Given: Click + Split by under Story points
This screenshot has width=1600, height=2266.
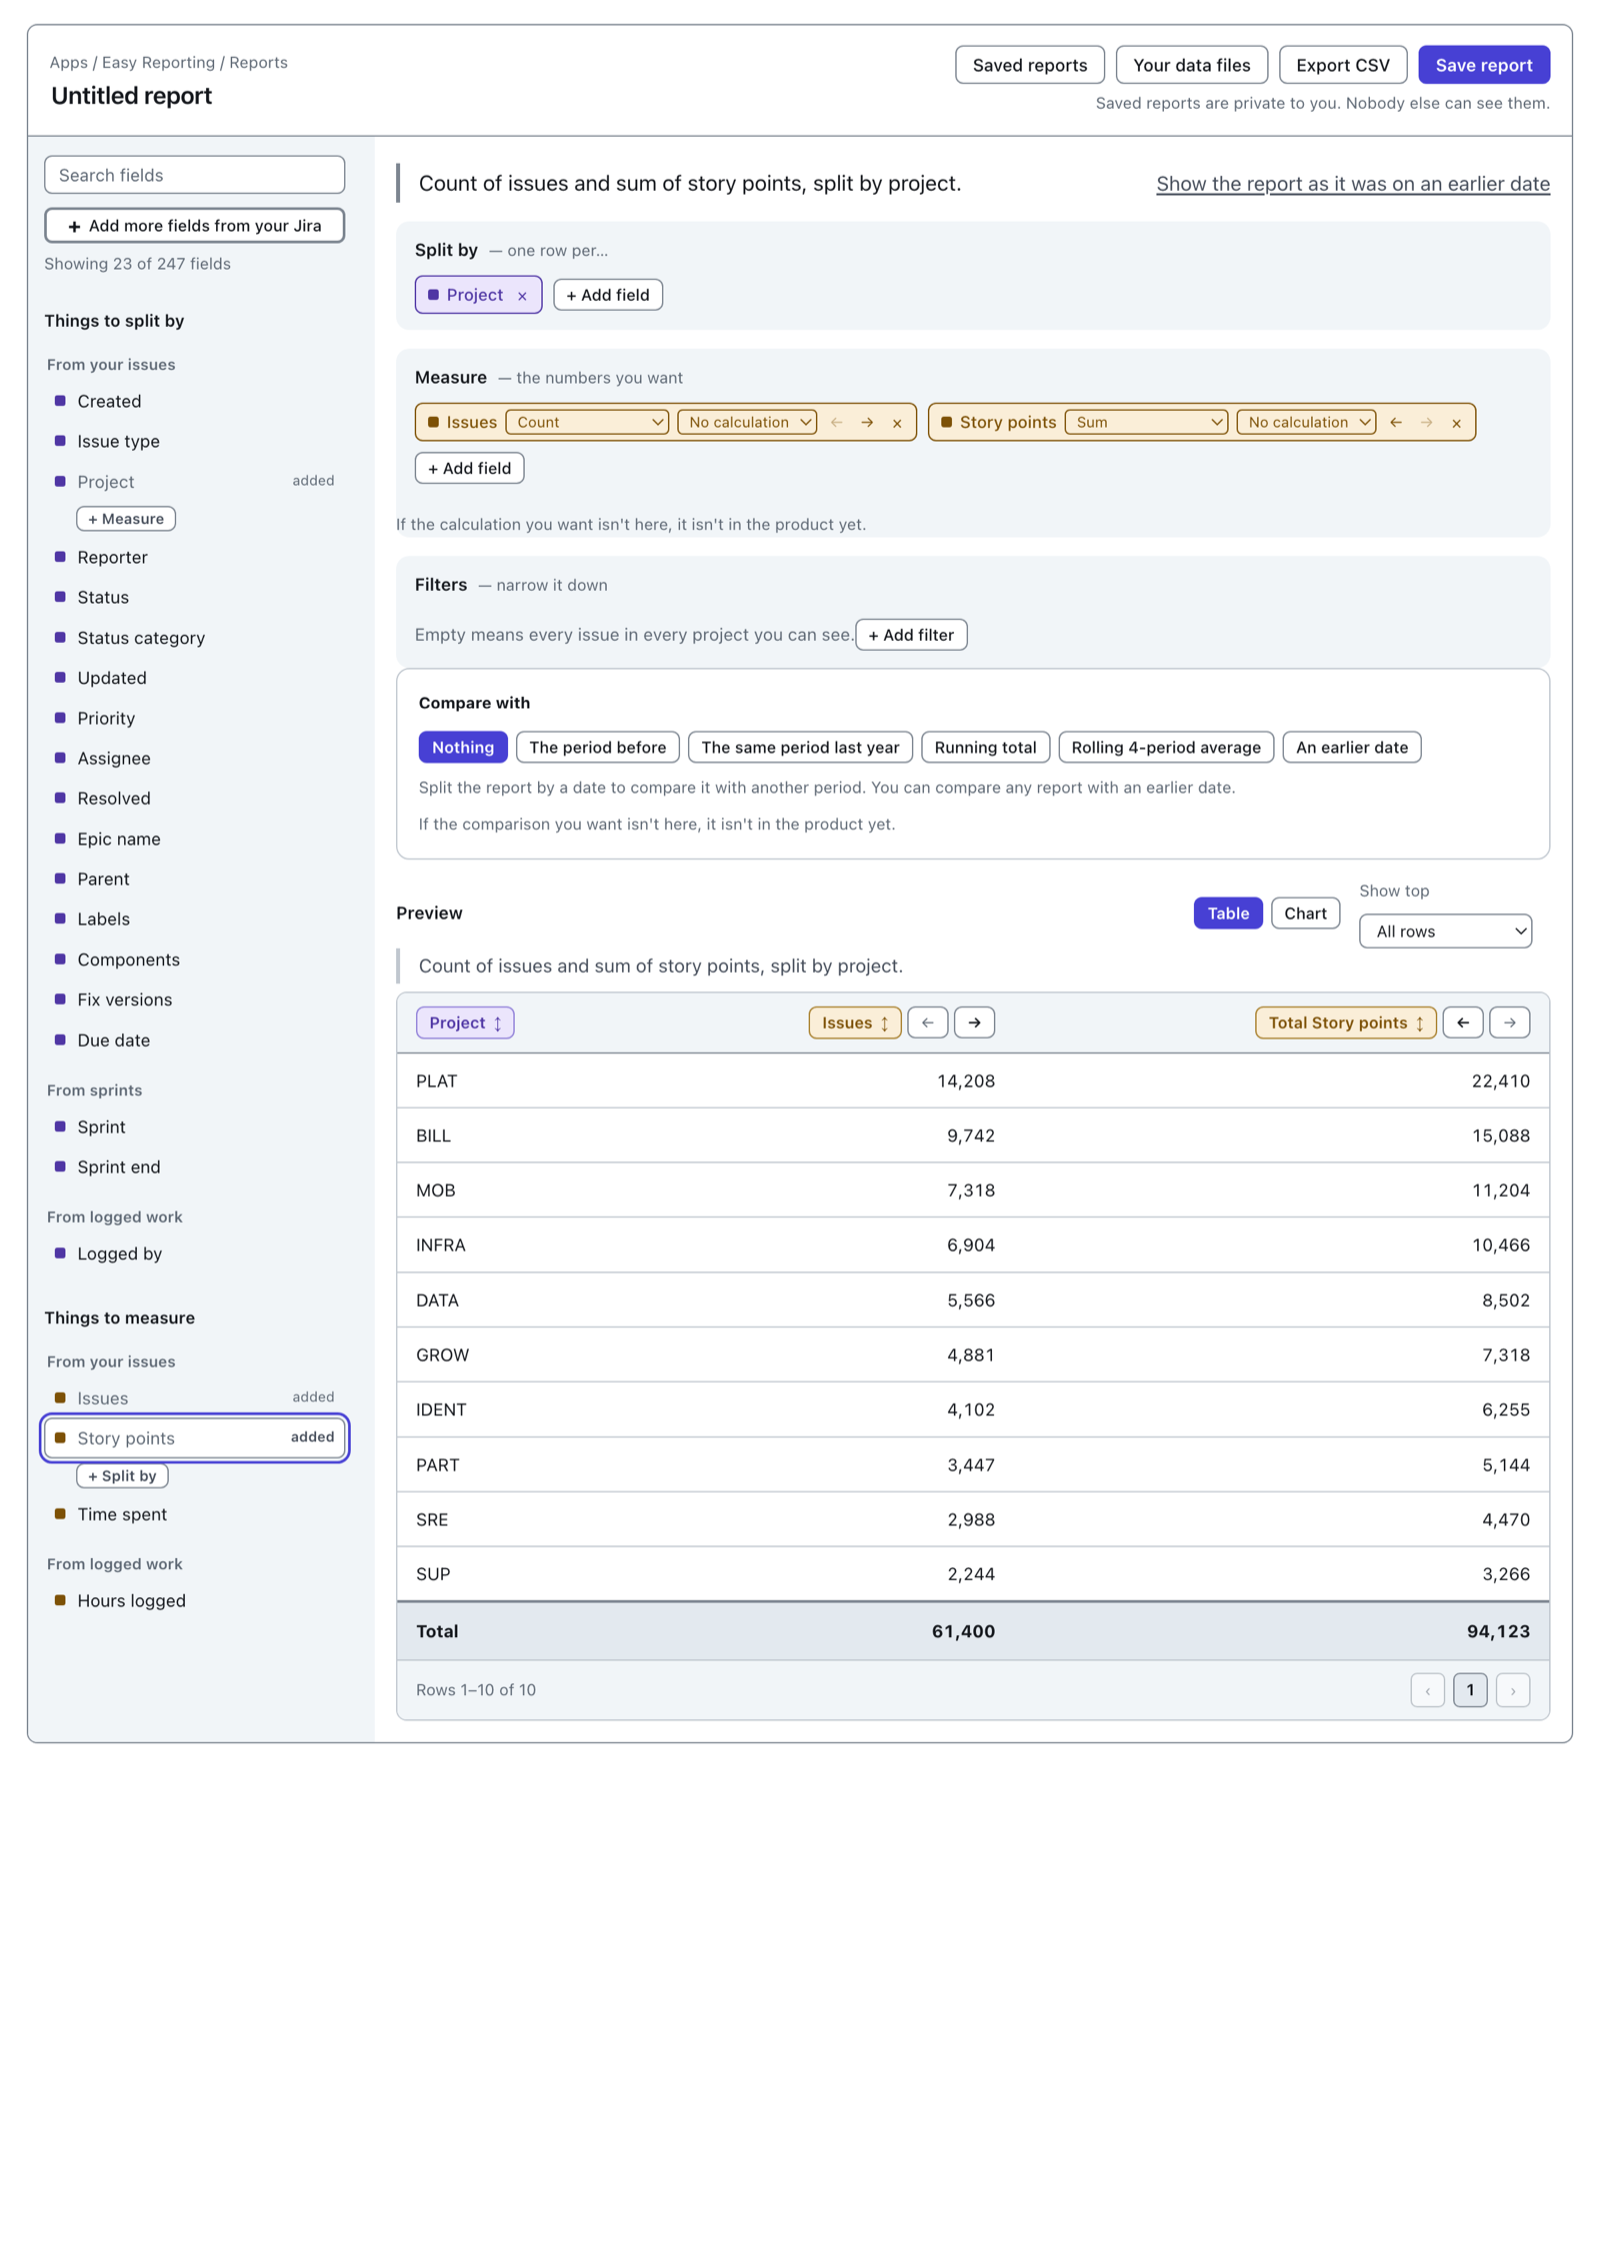Looking at the screenshot, I should [x=123, y=1477].
